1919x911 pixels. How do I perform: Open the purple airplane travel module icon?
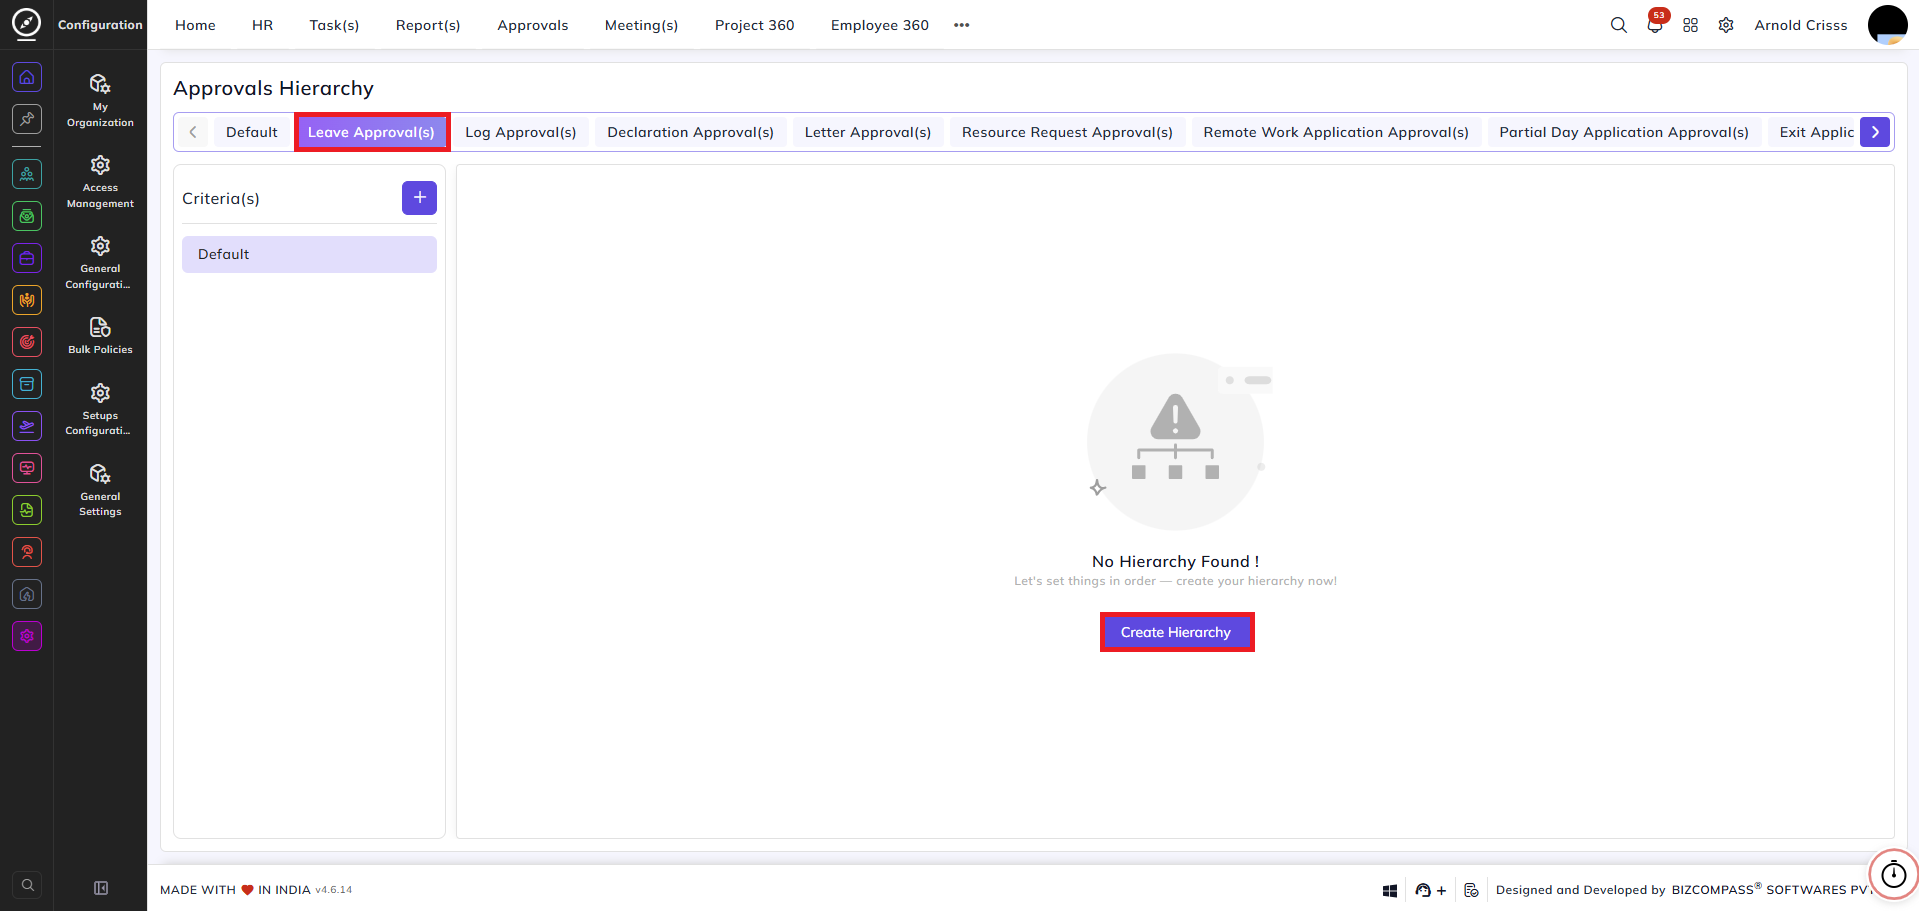coord(27,426)
